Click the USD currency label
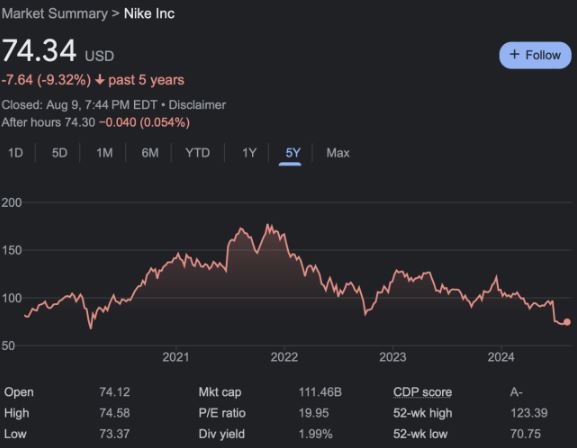This screenshot has width=577, height=448. [99, 56]
